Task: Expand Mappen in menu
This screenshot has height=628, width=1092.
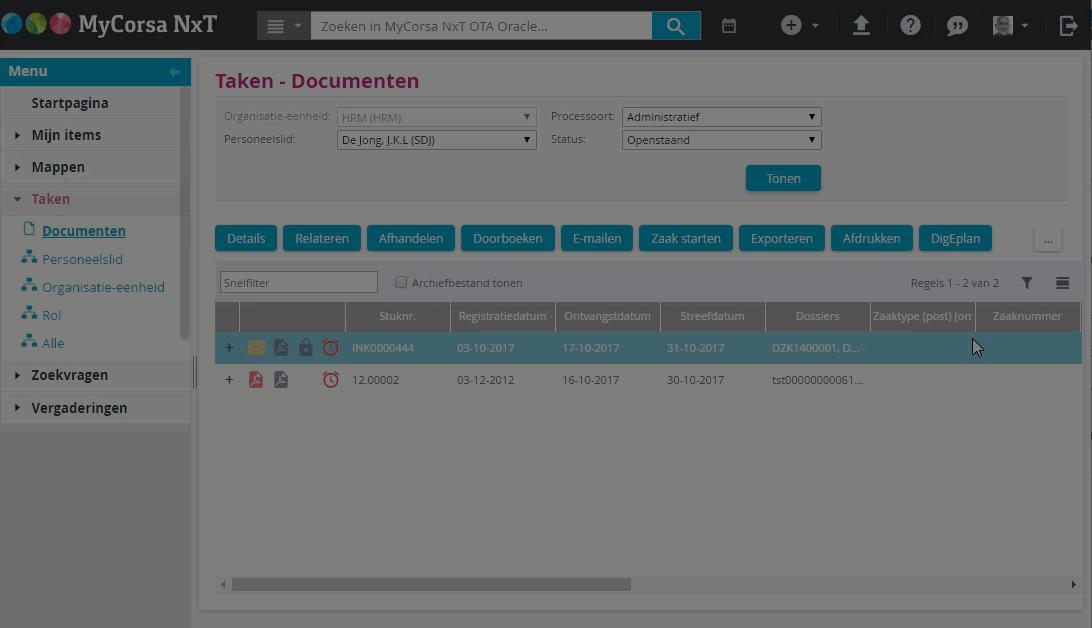Action: pos(17,167)
